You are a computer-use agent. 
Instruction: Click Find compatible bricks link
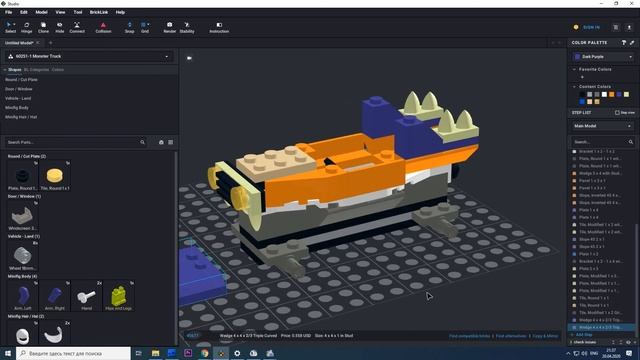point(469,336)
